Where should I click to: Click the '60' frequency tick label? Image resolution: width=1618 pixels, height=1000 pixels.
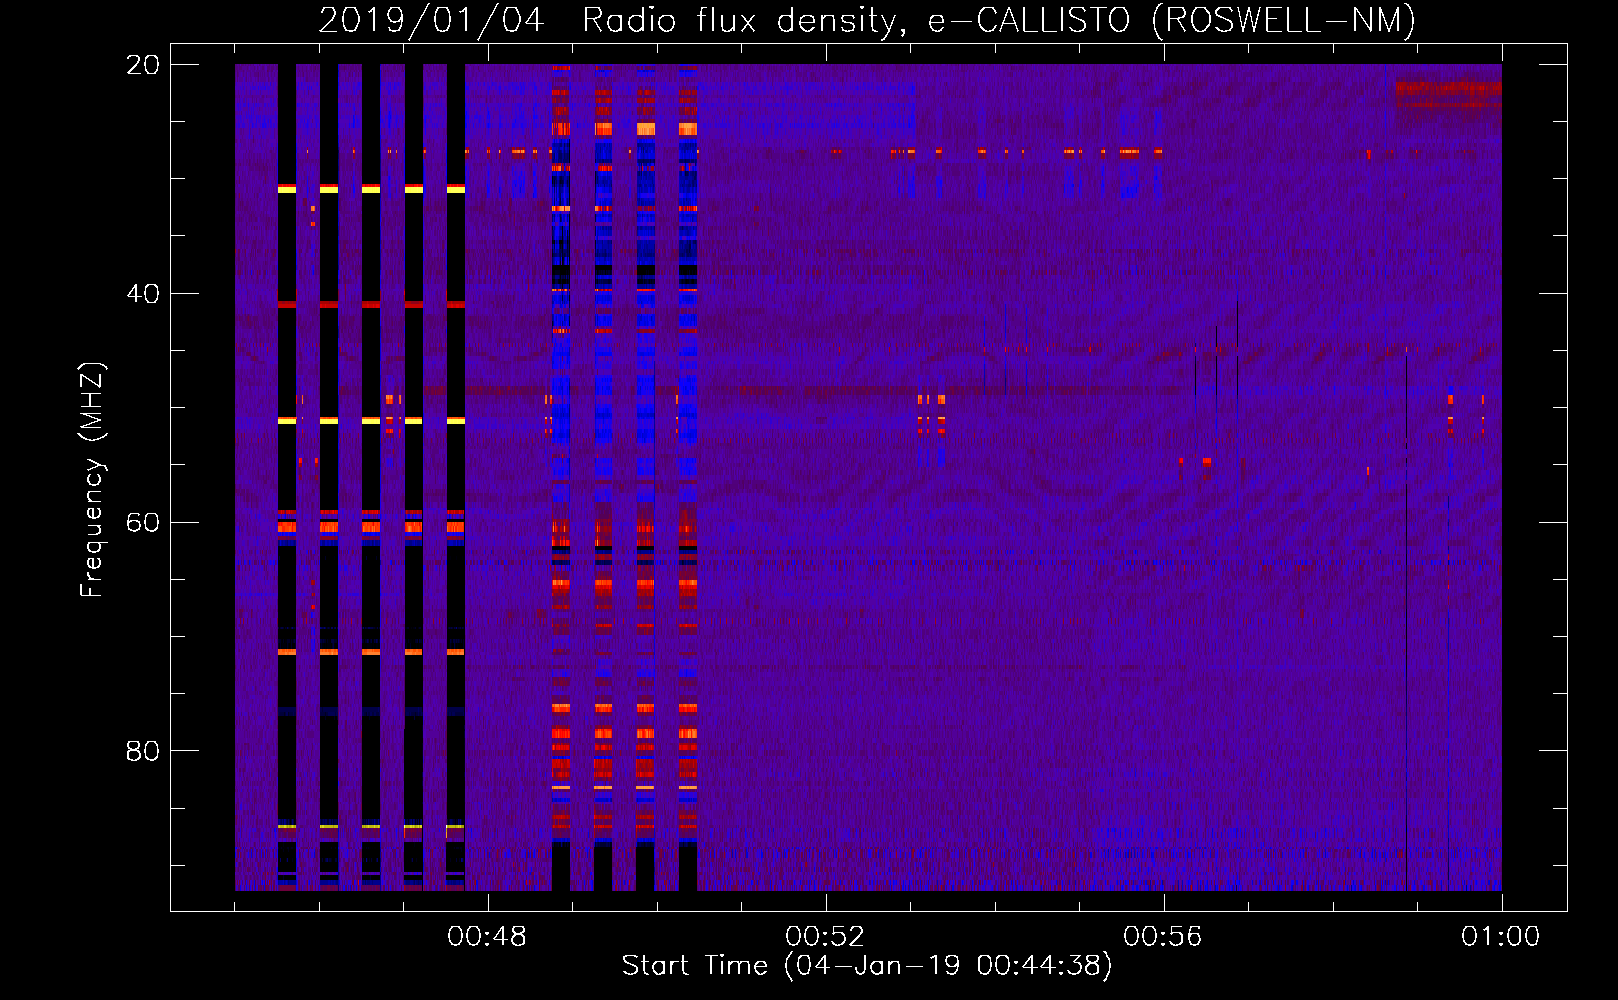click(143, 523)
